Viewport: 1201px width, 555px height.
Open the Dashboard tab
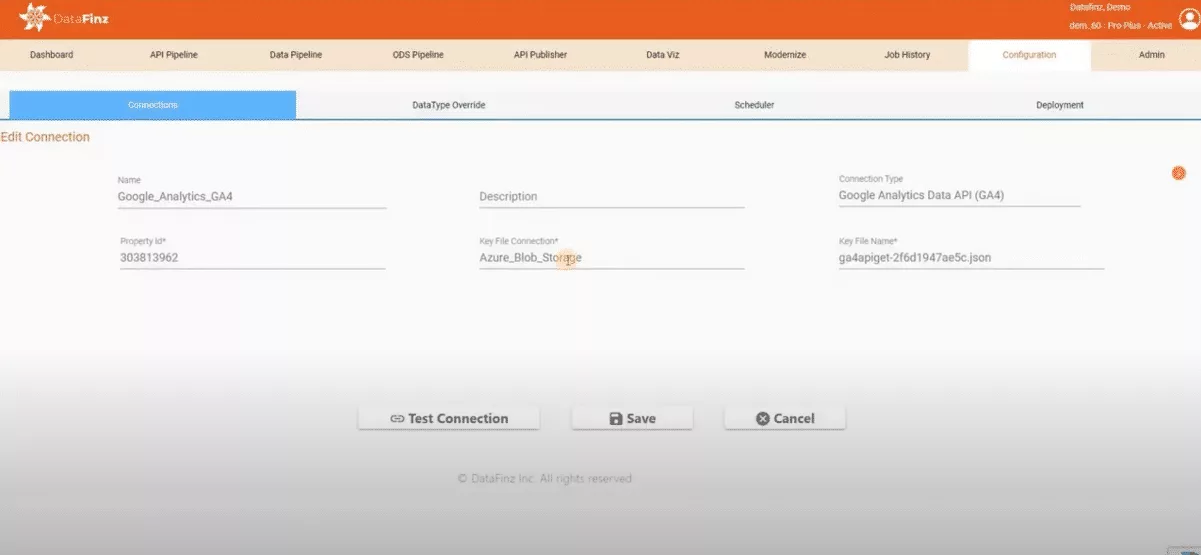(x=51, y=55)
